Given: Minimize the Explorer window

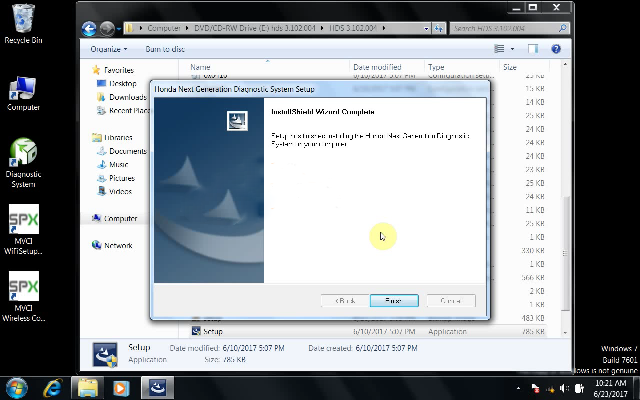Looking at the screenshot, I should coord(516,7).
